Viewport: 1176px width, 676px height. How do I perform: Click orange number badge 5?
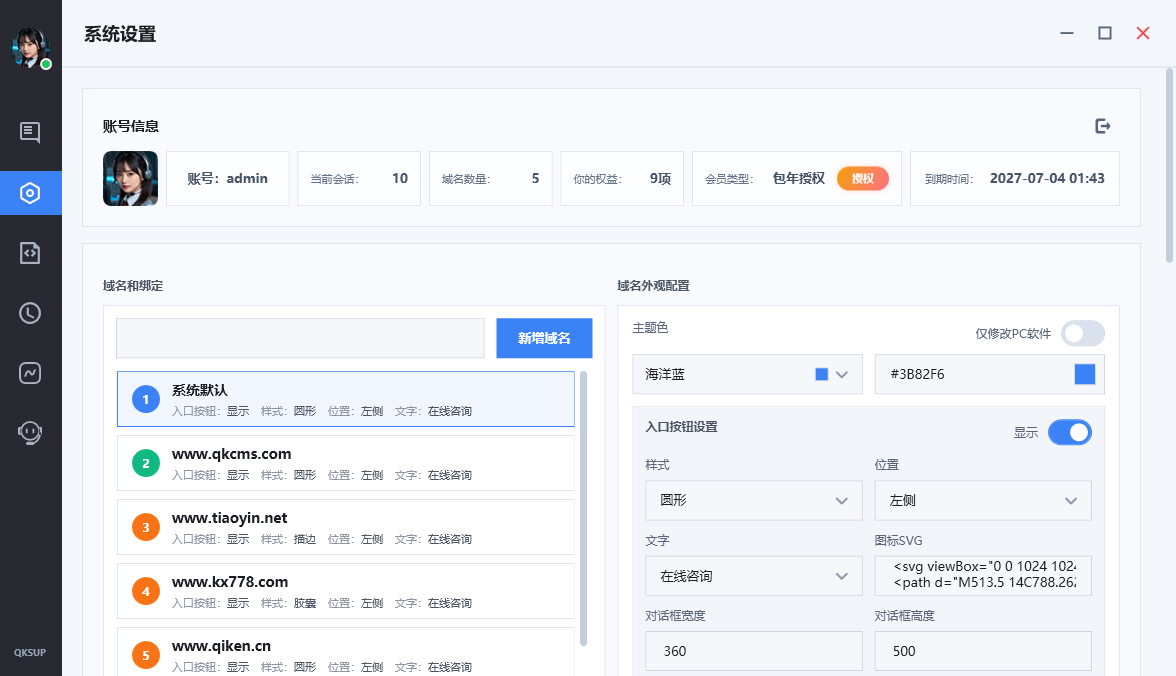(146, 655)
